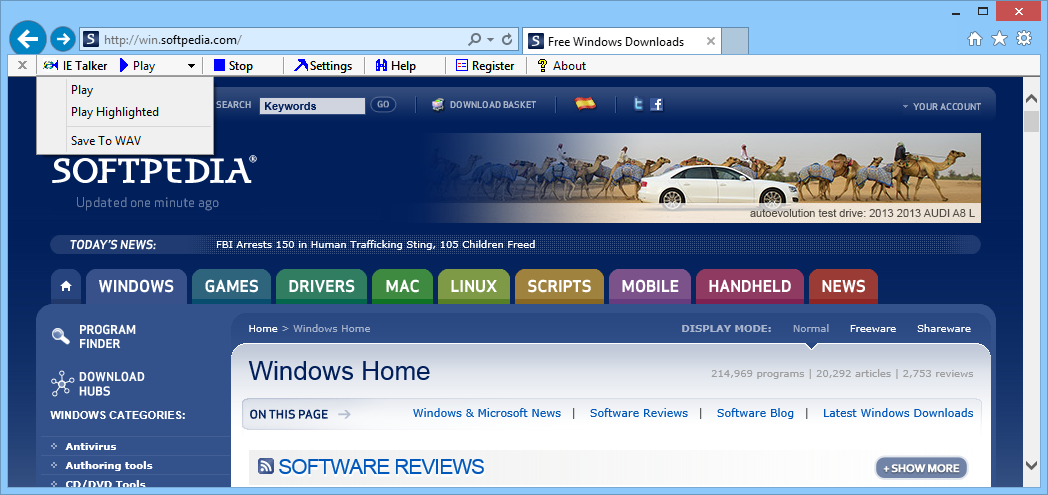The width and height of the screenshot is (1048, 495).
Task: Open the Scripts tab
Action: tap(559, 287)
